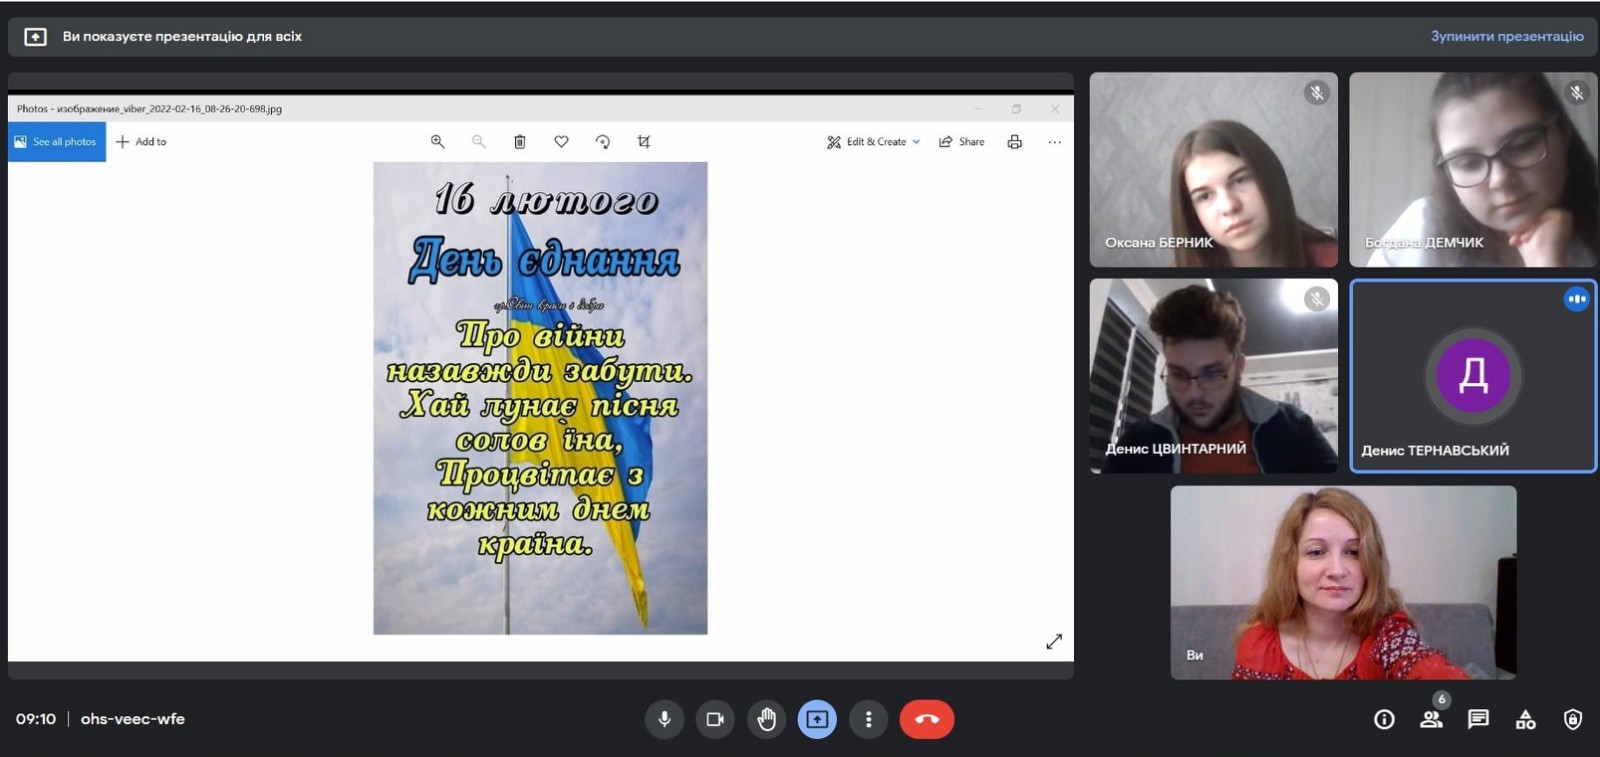Click Денис ТЕРНАВСЬКИЙ participant tile
The width and height of the screenshot is (1600, 757).
[1473, 376]
